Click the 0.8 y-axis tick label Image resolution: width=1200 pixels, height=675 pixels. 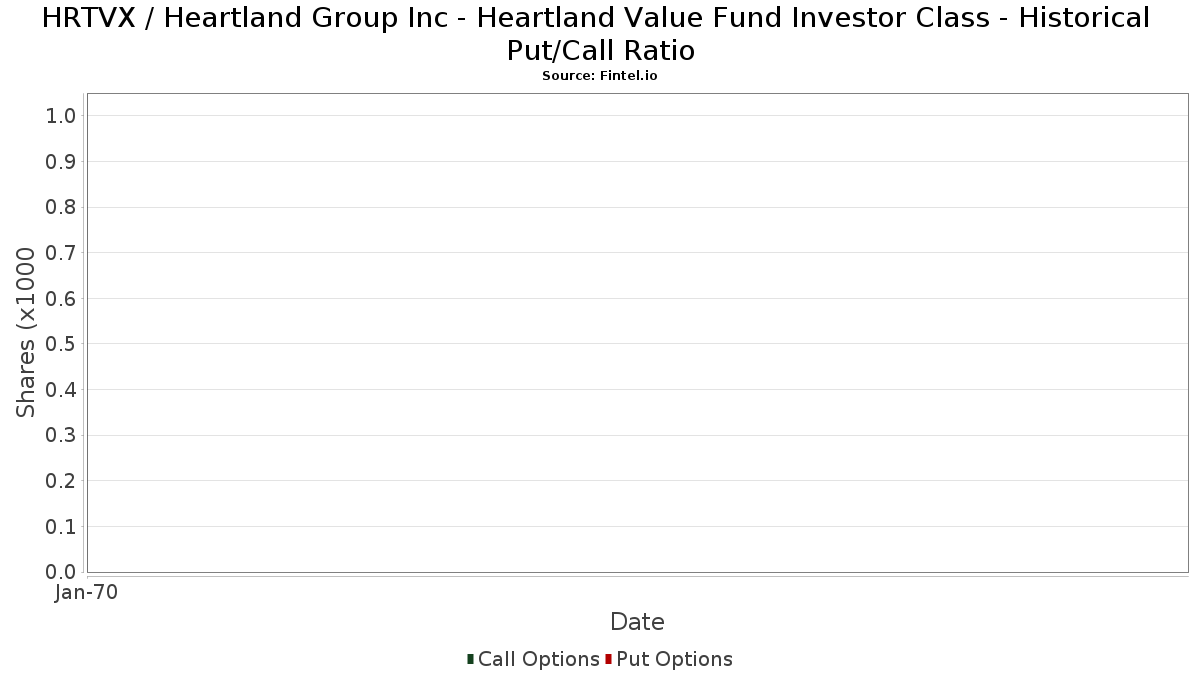(x=61, y=207)
